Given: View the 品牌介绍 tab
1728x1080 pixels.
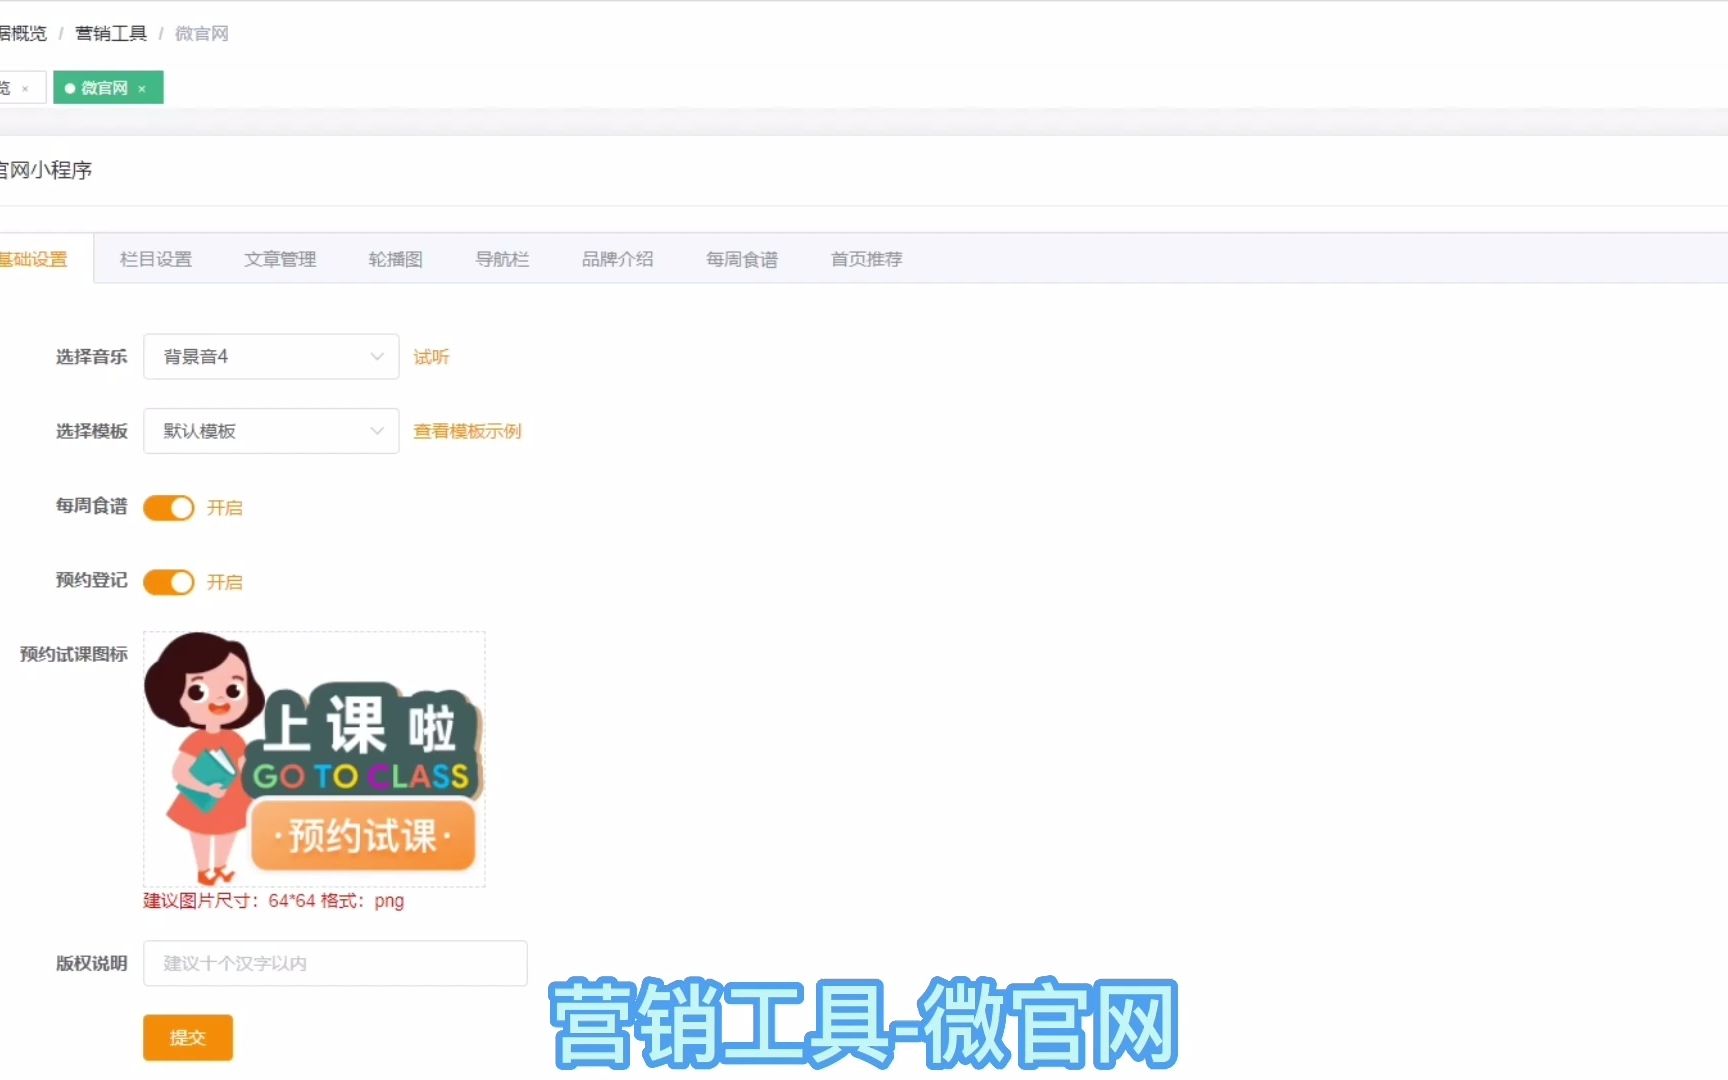Looking at the screenshot, I should [617, 258].
